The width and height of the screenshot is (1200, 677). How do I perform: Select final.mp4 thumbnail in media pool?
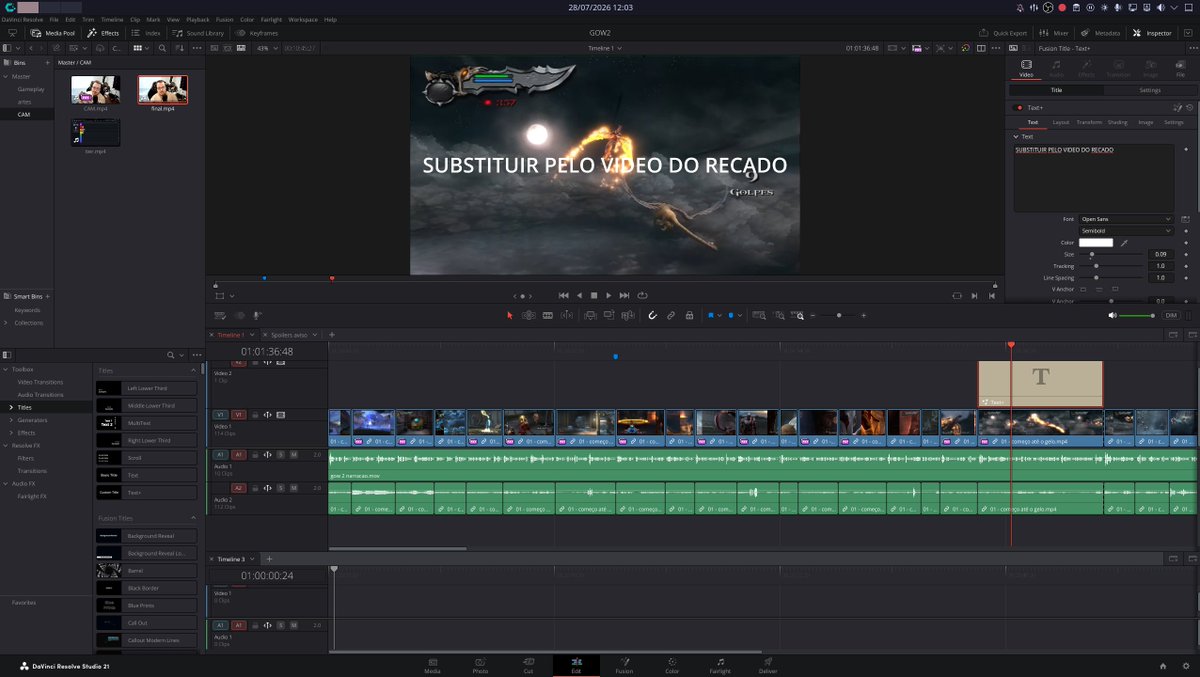[x=163, y=90]
